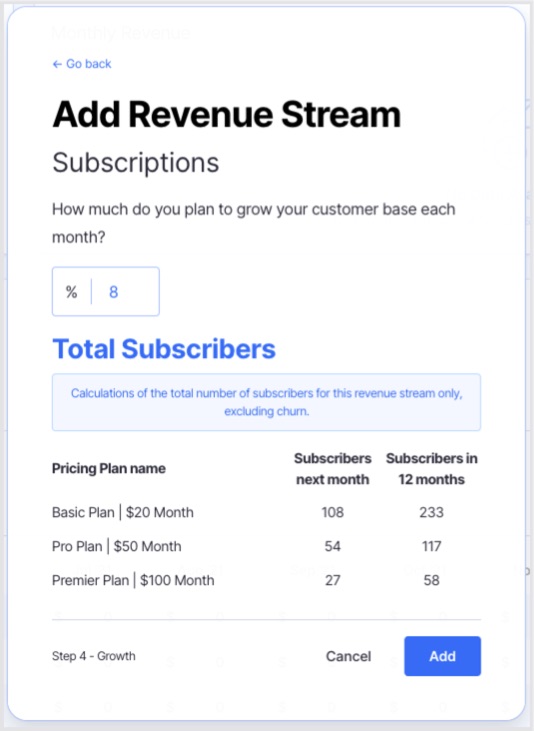Click the Step 4 - Growth label

94,656
